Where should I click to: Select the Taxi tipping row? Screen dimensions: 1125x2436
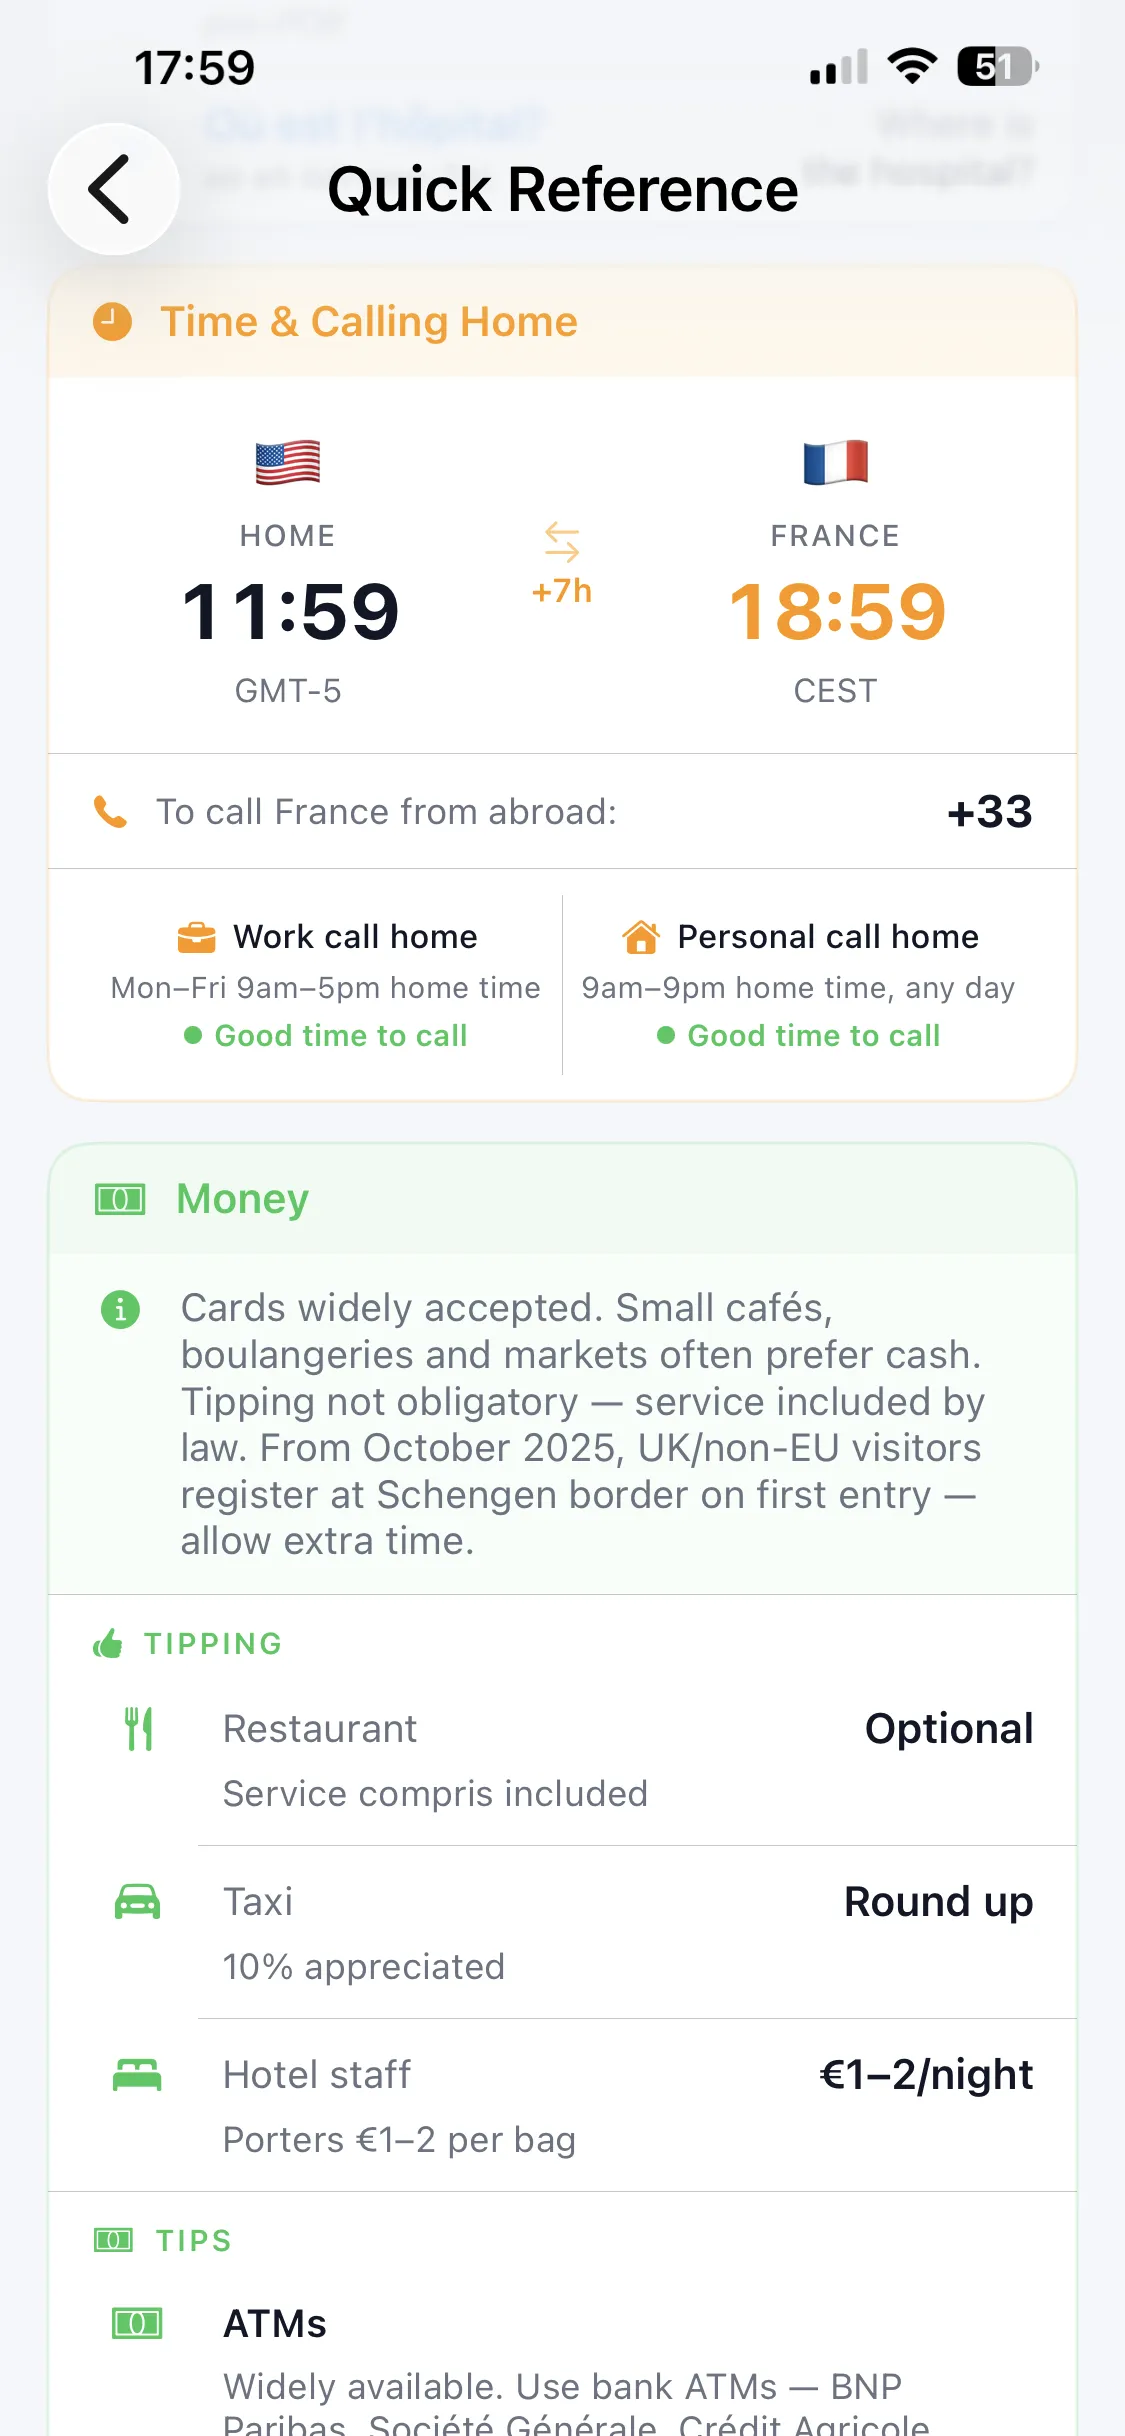(563, 1933)
